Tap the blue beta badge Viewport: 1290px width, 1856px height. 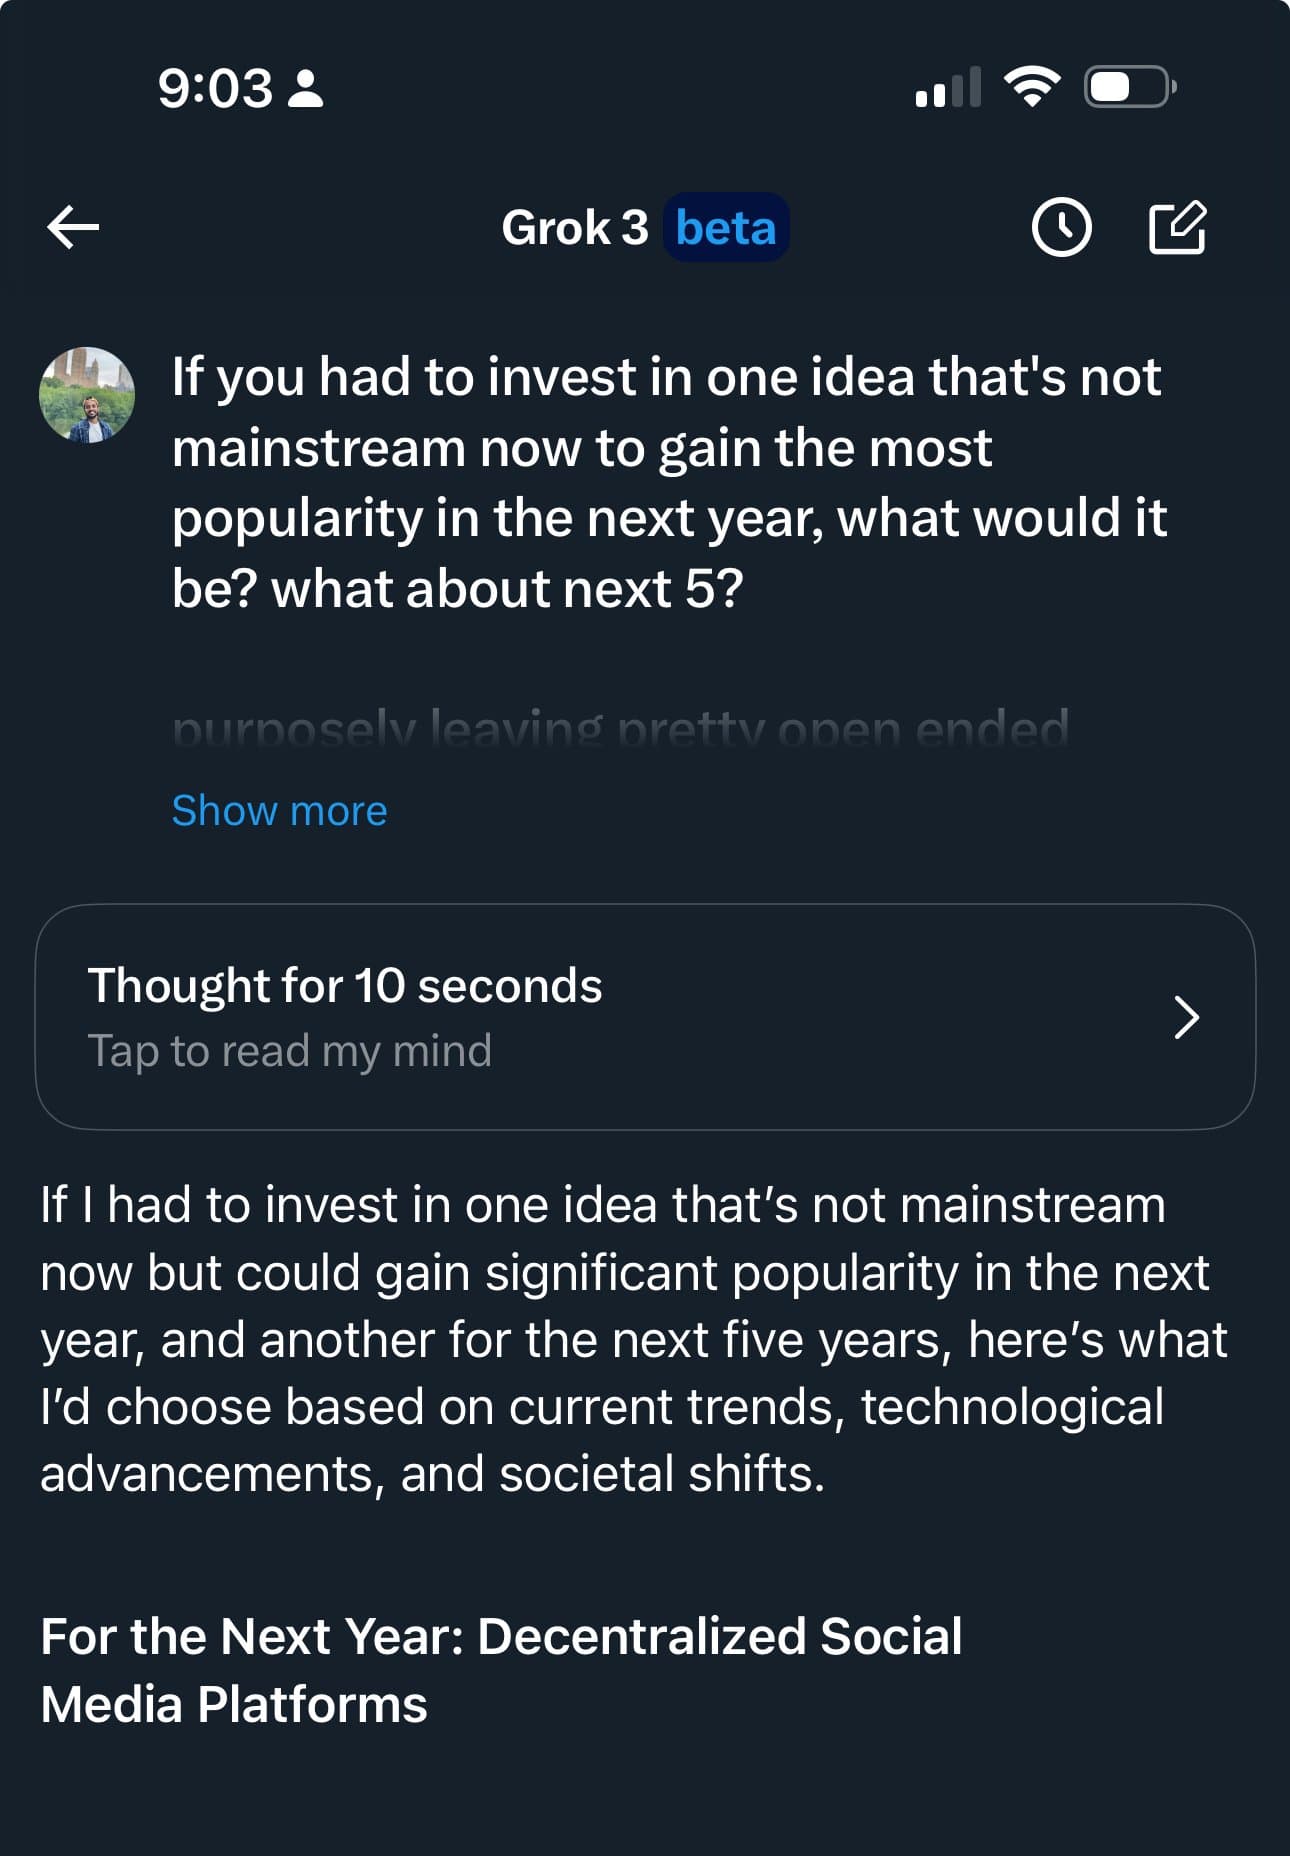pyautogui.click(x=725, y=228)
